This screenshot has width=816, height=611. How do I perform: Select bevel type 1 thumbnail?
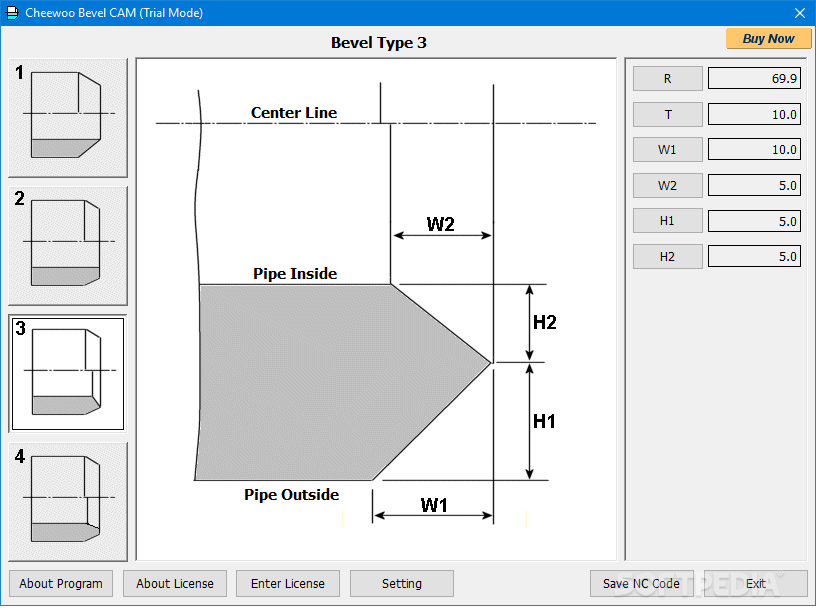(x=68, y=118)
